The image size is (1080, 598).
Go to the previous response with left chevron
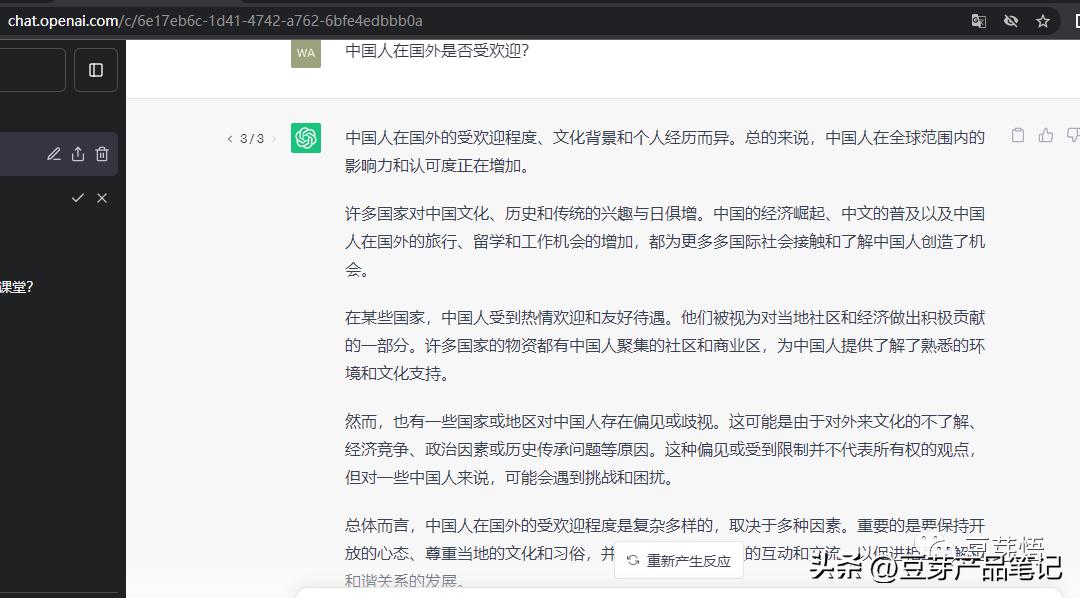coord(229,139)
